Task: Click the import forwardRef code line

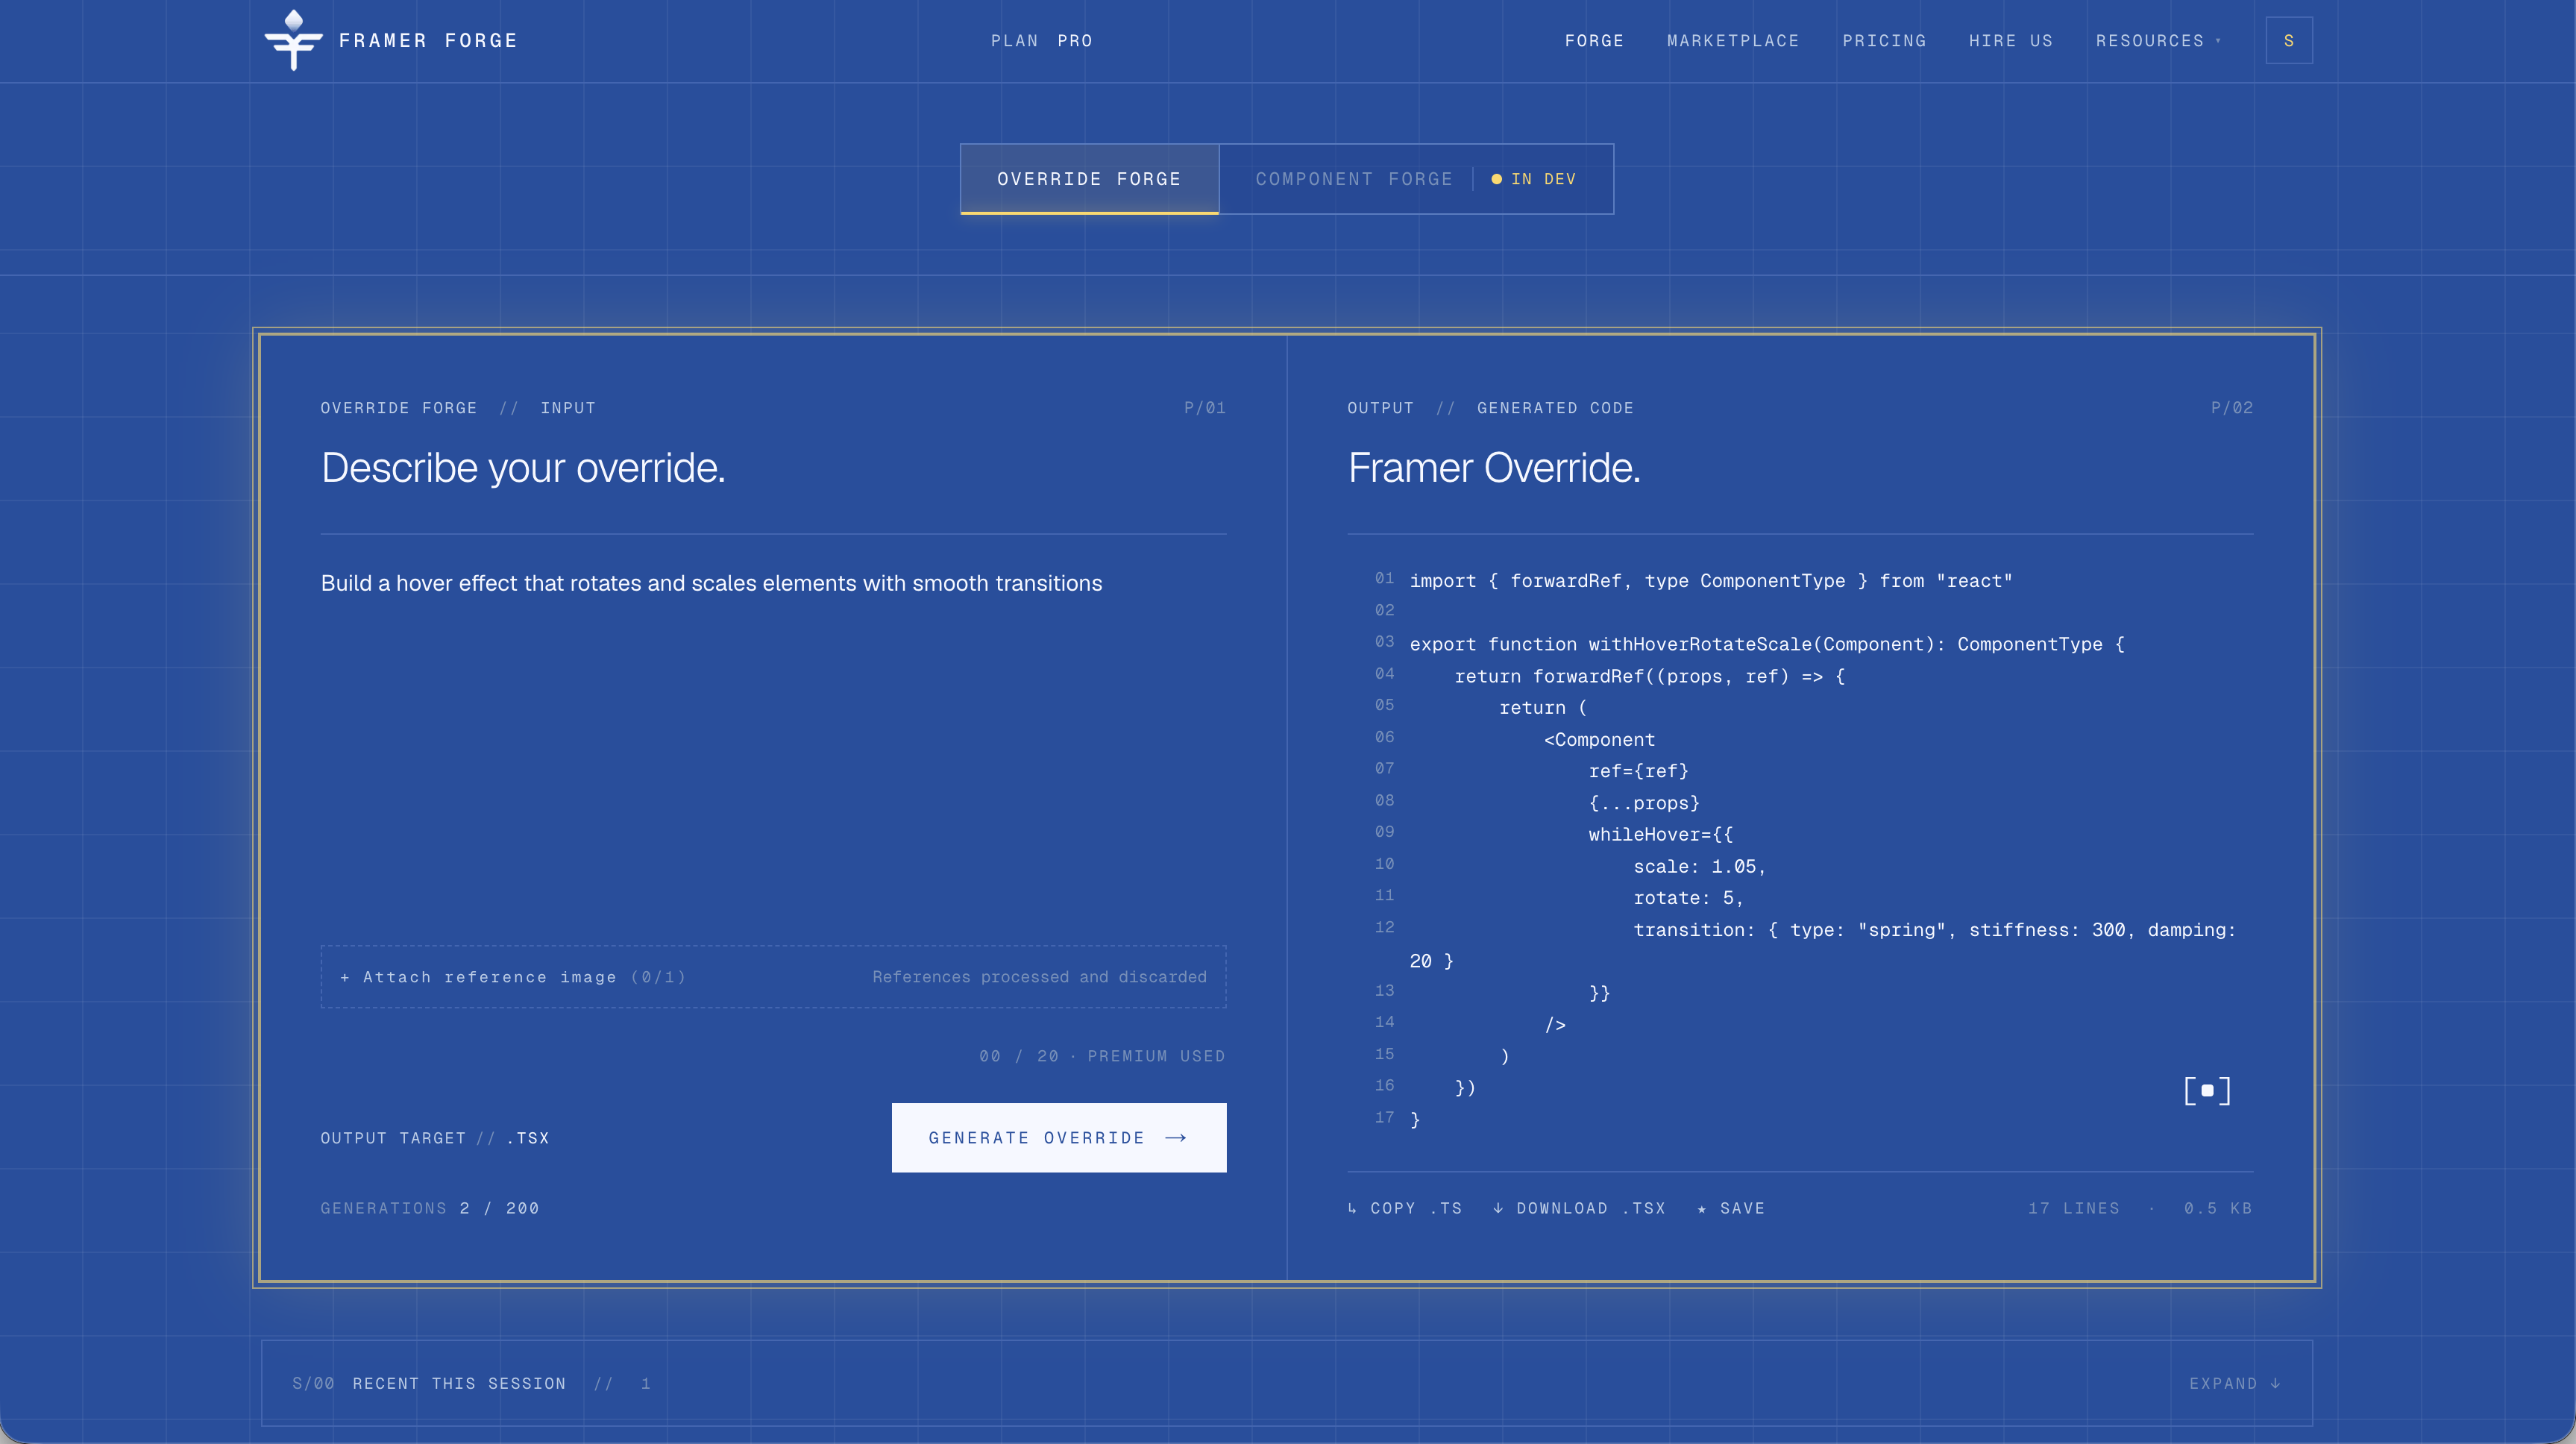Action: click(1711, 581)
